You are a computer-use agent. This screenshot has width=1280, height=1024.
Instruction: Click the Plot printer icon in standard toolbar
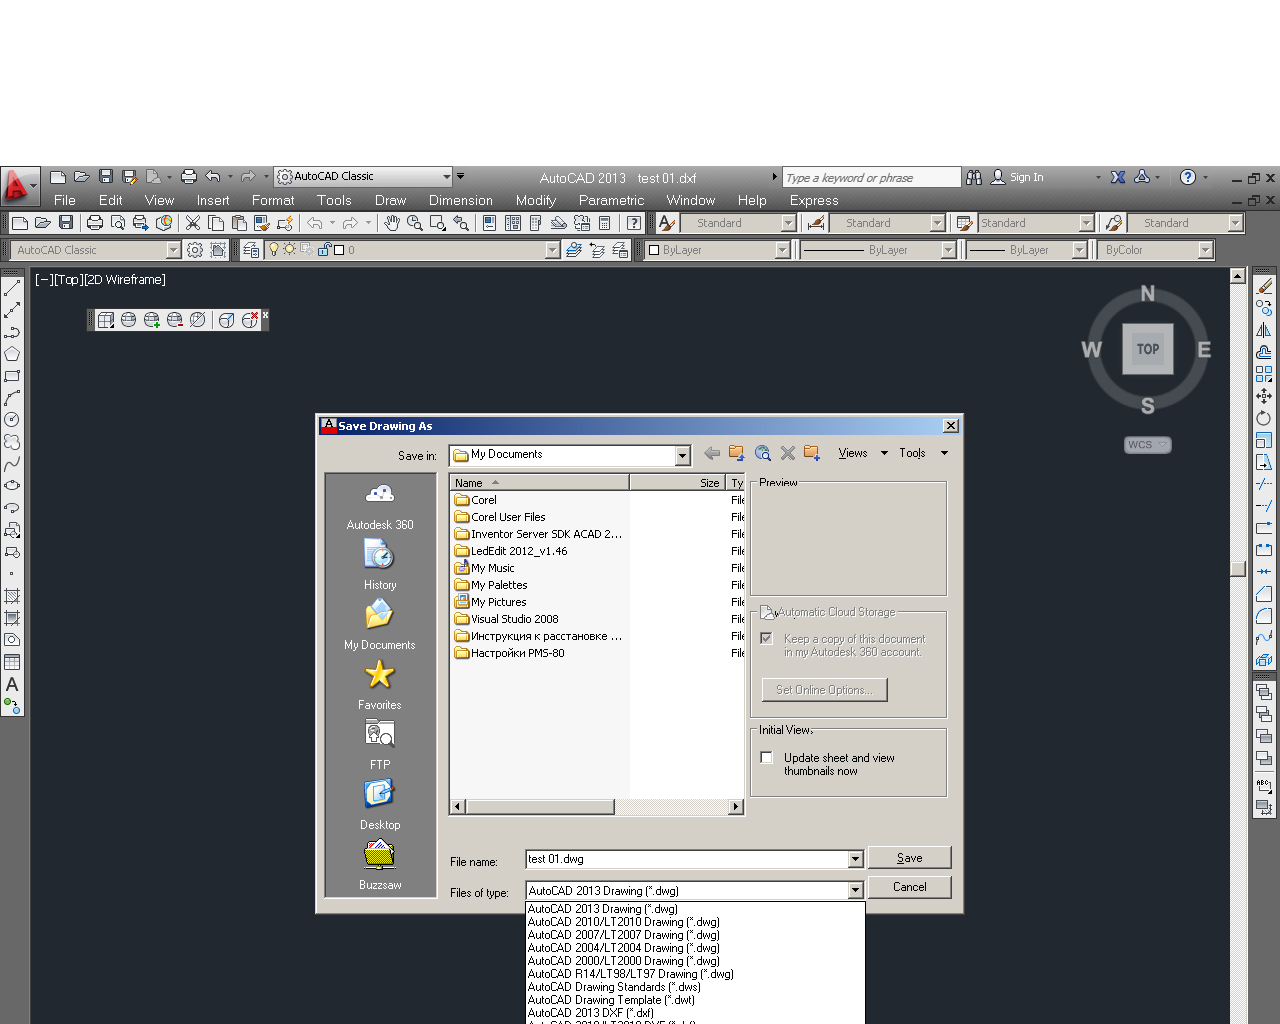coord(95,223)
